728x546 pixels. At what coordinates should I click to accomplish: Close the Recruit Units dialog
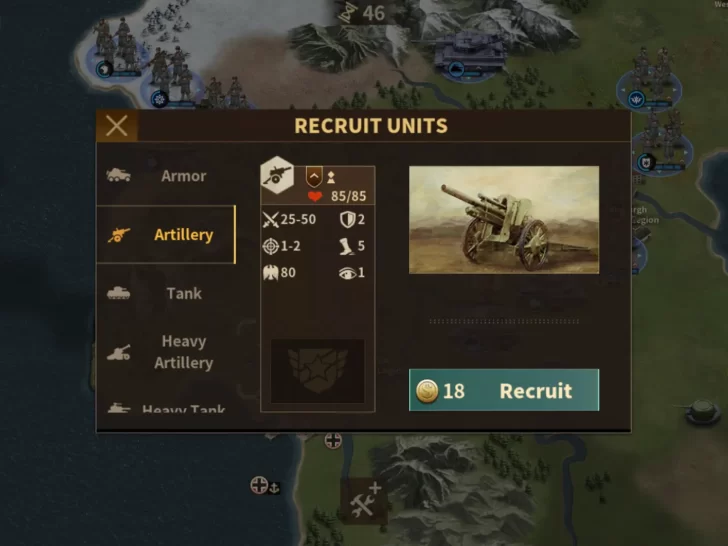coord(117,125)
